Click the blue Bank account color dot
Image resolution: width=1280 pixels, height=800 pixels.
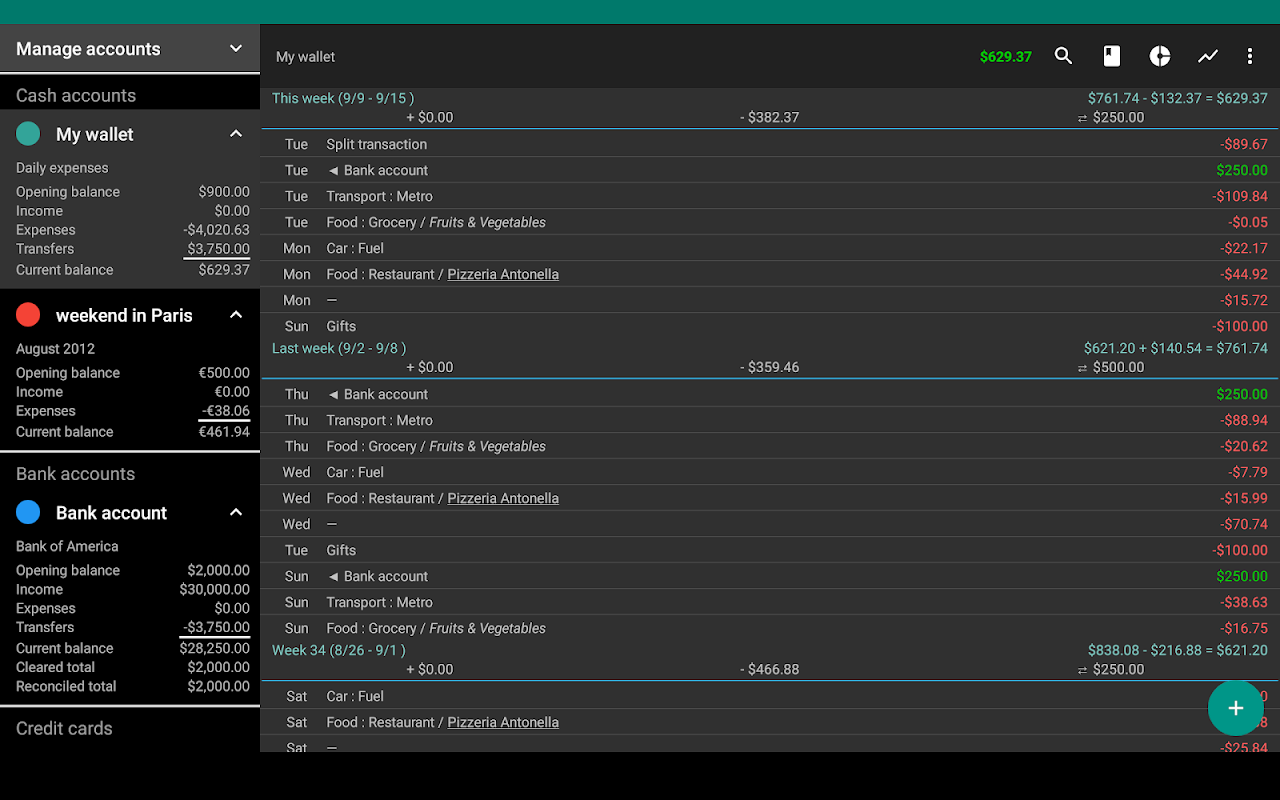28,513
